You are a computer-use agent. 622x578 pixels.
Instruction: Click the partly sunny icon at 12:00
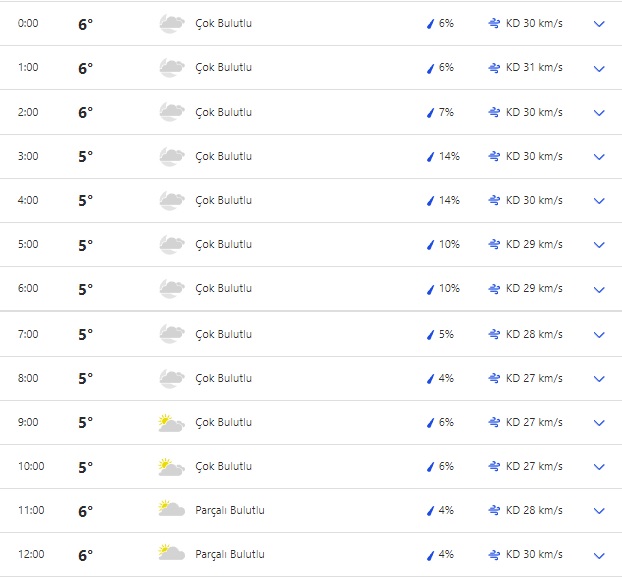click(x=171, y=554)
